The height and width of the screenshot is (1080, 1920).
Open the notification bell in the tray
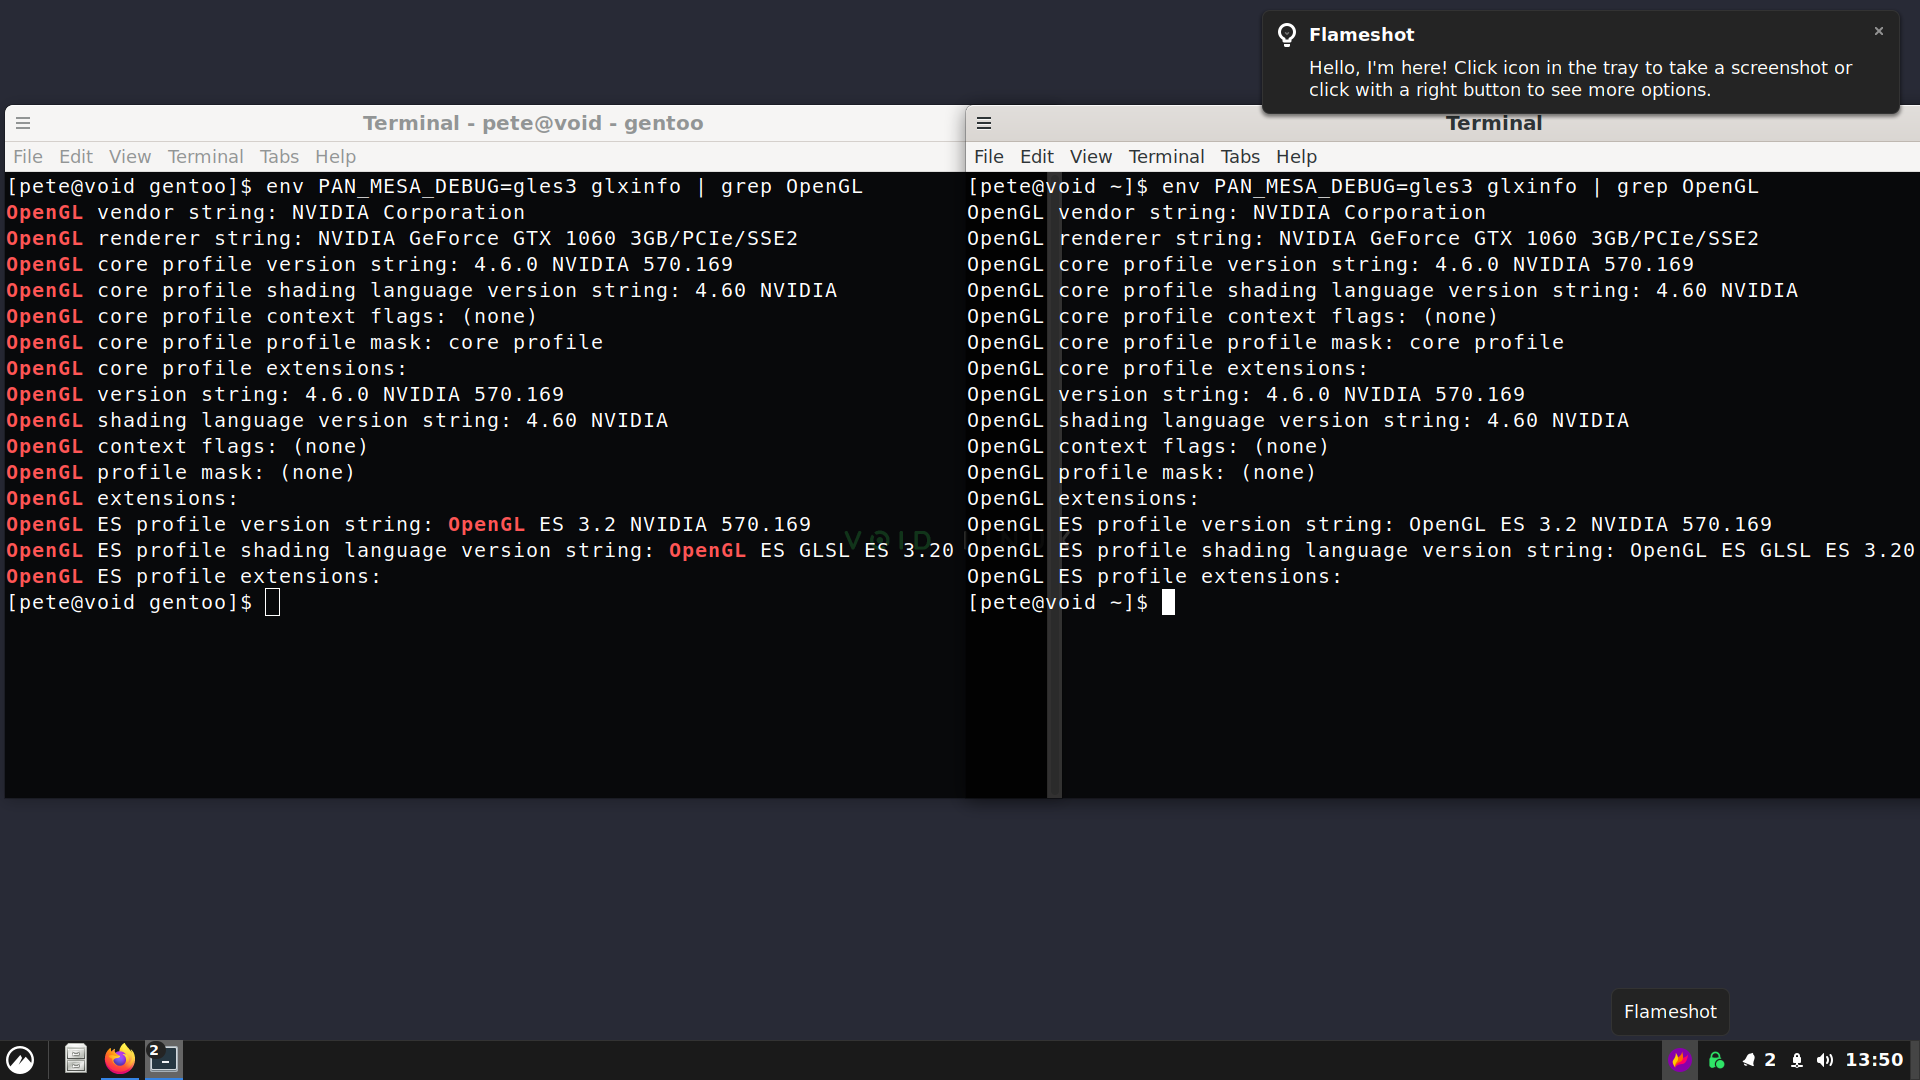tap(1749, 1060)
